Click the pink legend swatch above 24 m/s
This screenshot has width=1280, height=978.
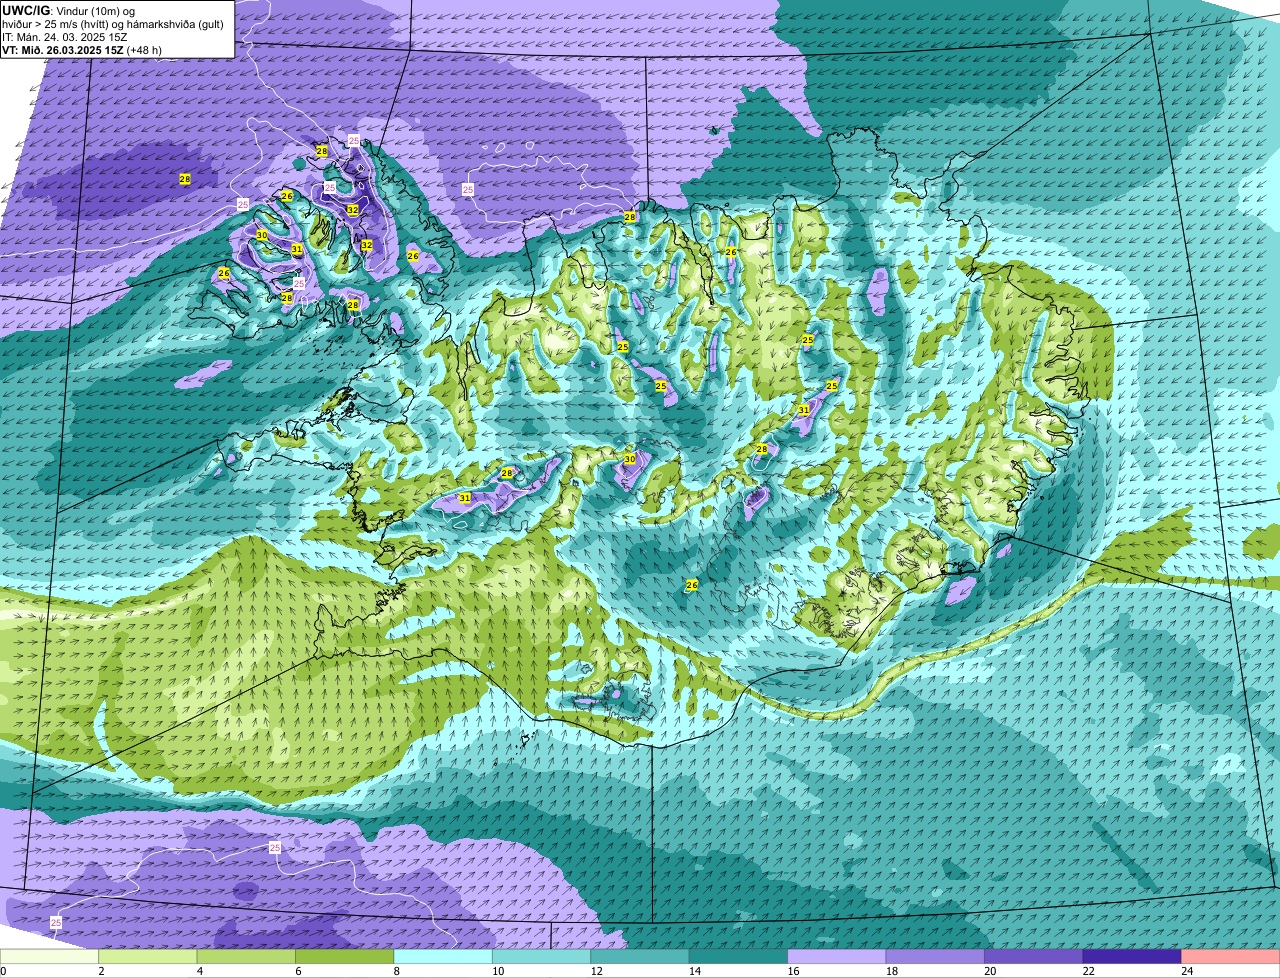[x=1230, y=957]
